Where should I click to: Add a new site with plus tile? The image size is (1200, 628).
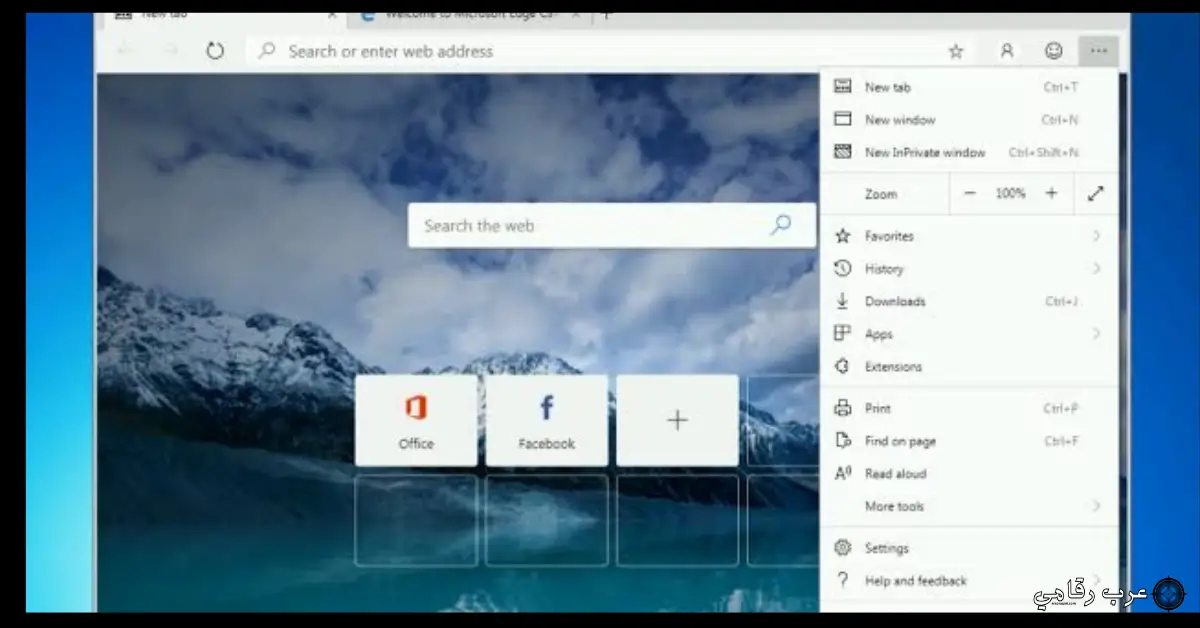tap(677, 420)
